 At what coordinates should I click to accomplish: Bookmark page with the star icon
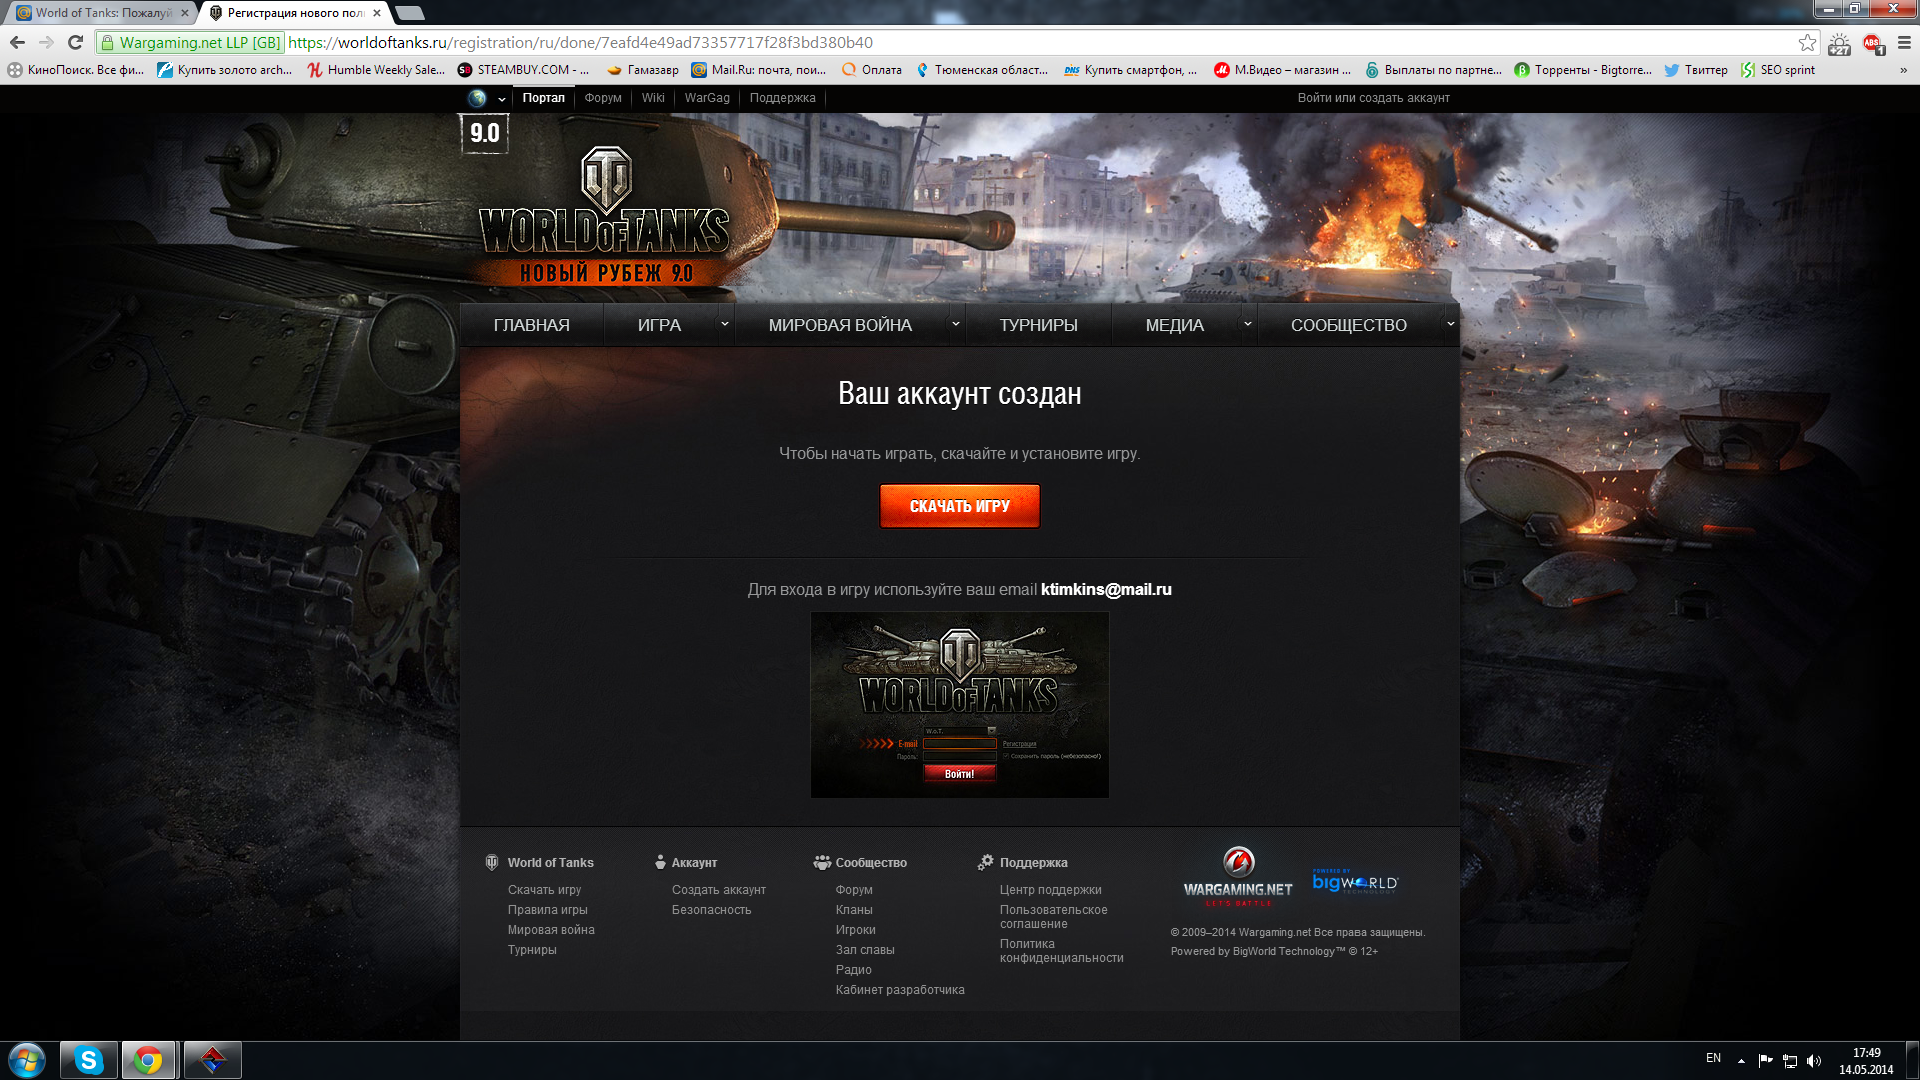click(1807, 42)
